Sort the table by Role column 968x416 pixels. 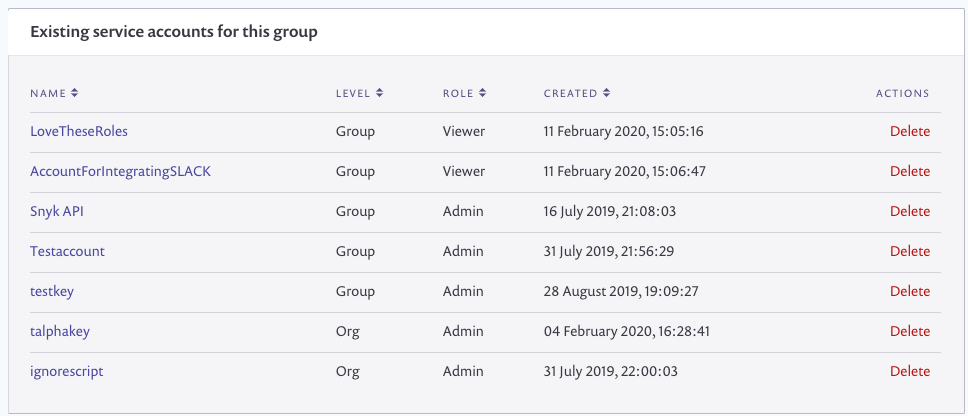[464, 93]
